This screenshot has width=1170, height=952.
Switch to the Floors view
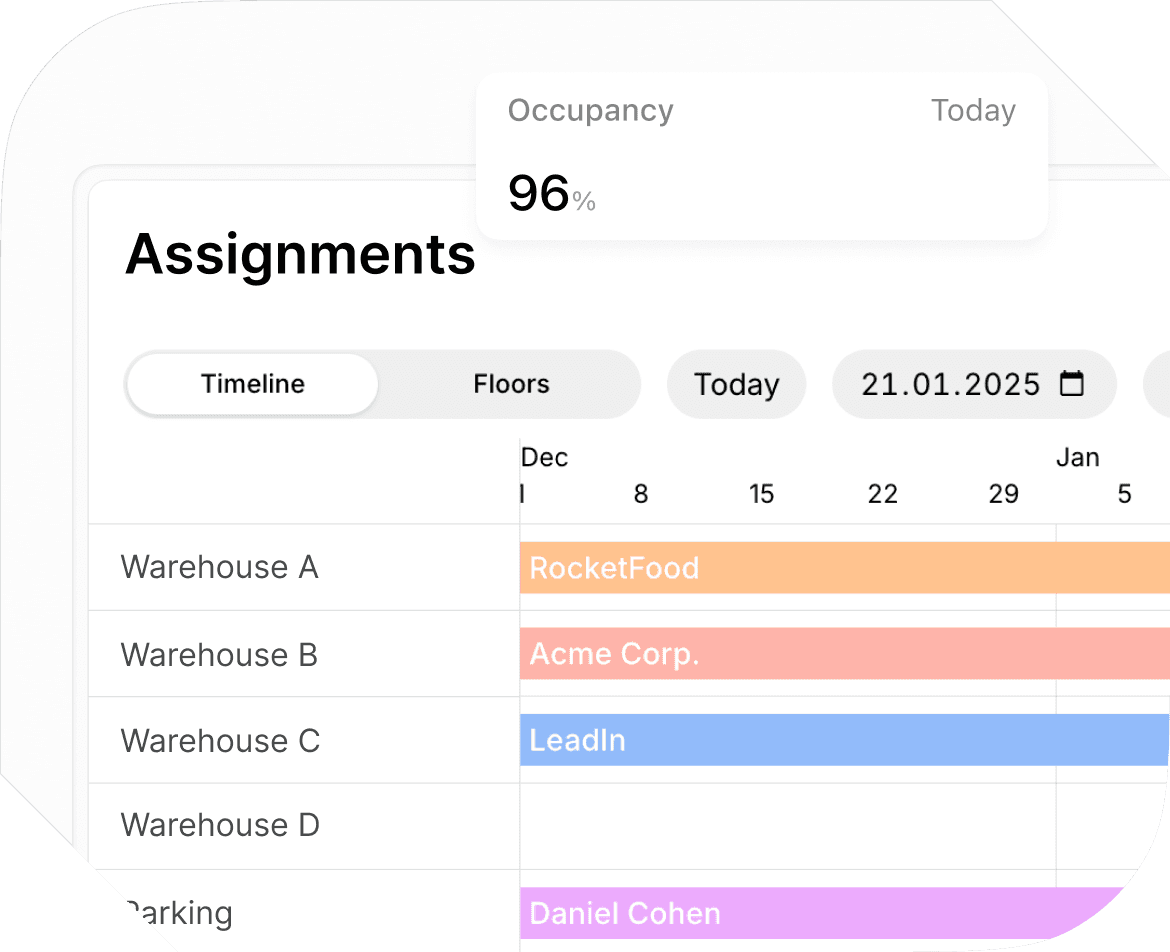[511, 383]
